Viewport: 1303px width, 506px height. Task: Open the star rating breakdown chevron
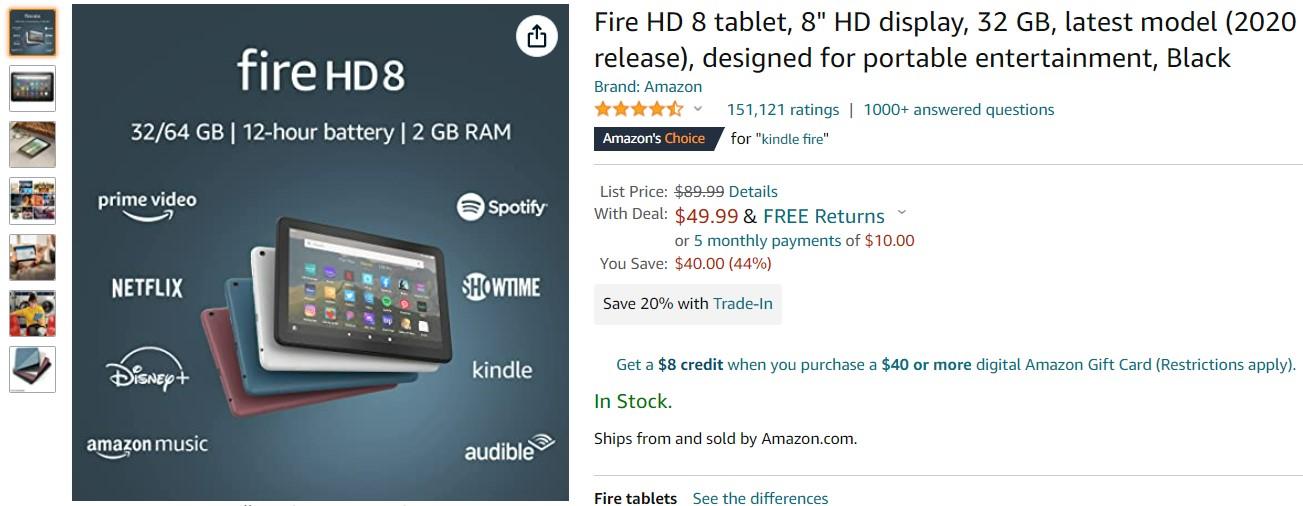pos(698,109)
